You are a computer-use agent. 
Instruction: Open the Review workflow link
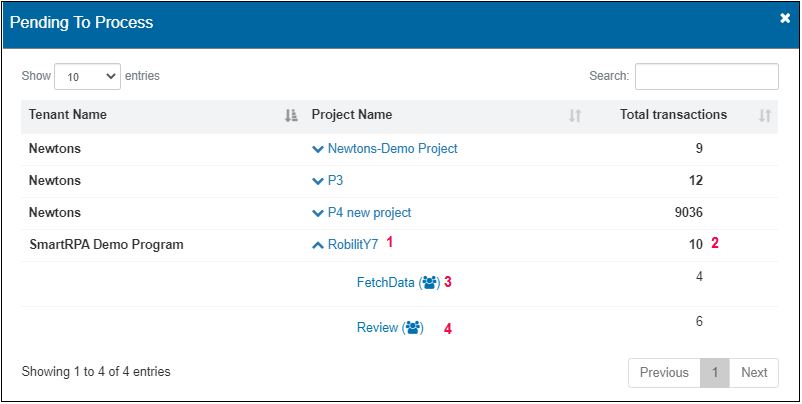click(377, 328)
